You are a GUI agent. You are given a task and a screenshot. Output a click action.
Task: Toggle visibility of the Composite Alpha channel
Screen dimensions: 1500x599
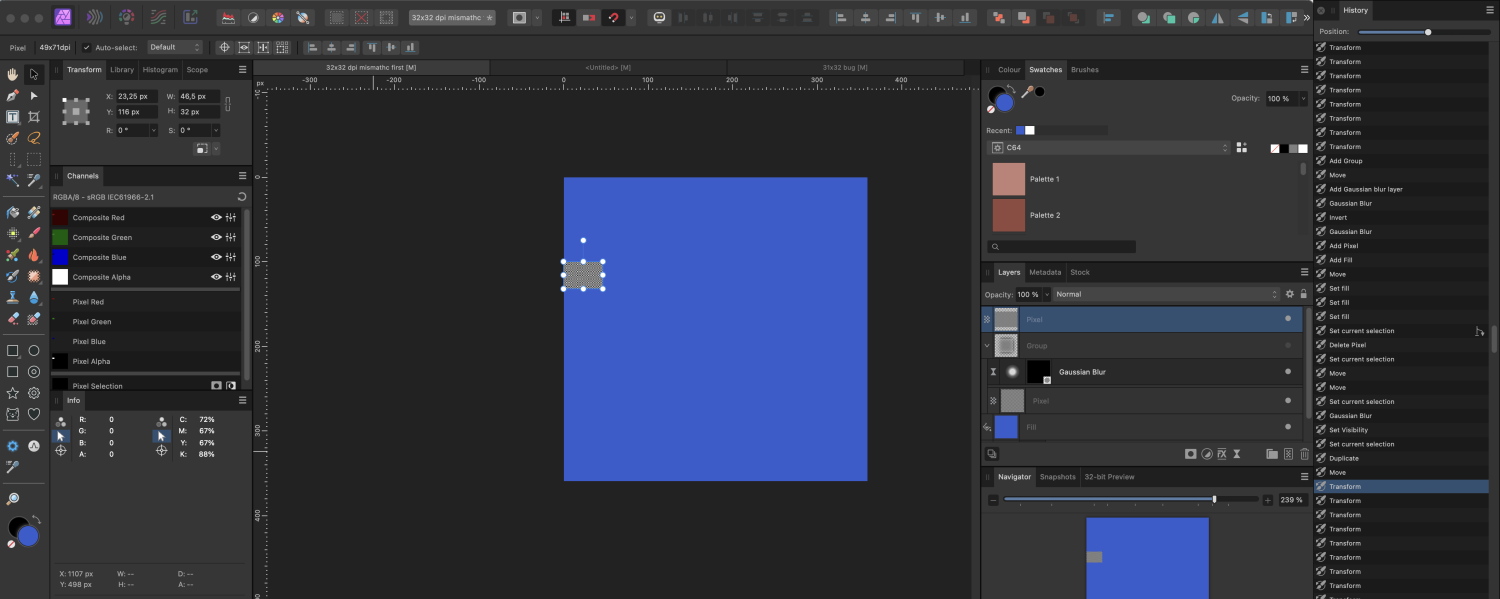tap(214, 277)
